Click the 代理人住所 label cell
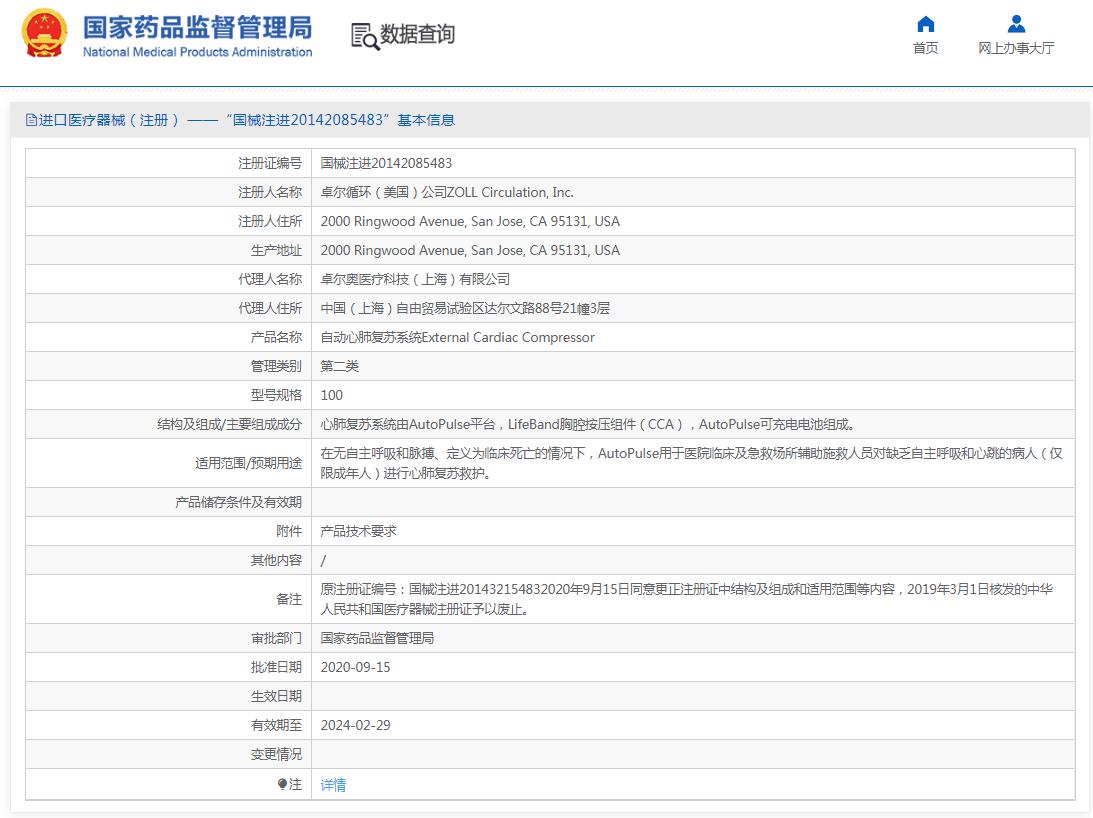The height and width of the screenshot is (818, 1093). [x=168, y=308]
